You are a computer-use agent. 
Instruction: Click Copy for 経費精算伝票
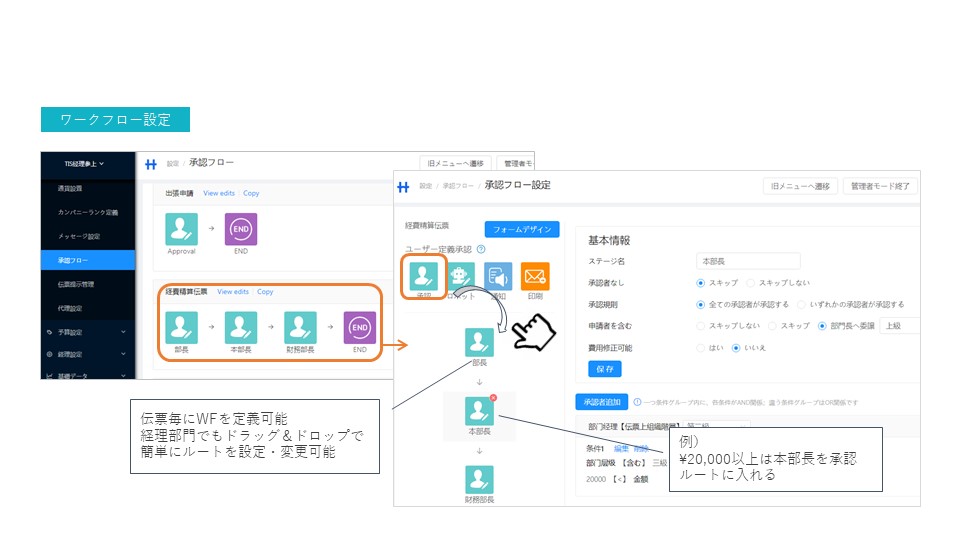coord(265,292)
